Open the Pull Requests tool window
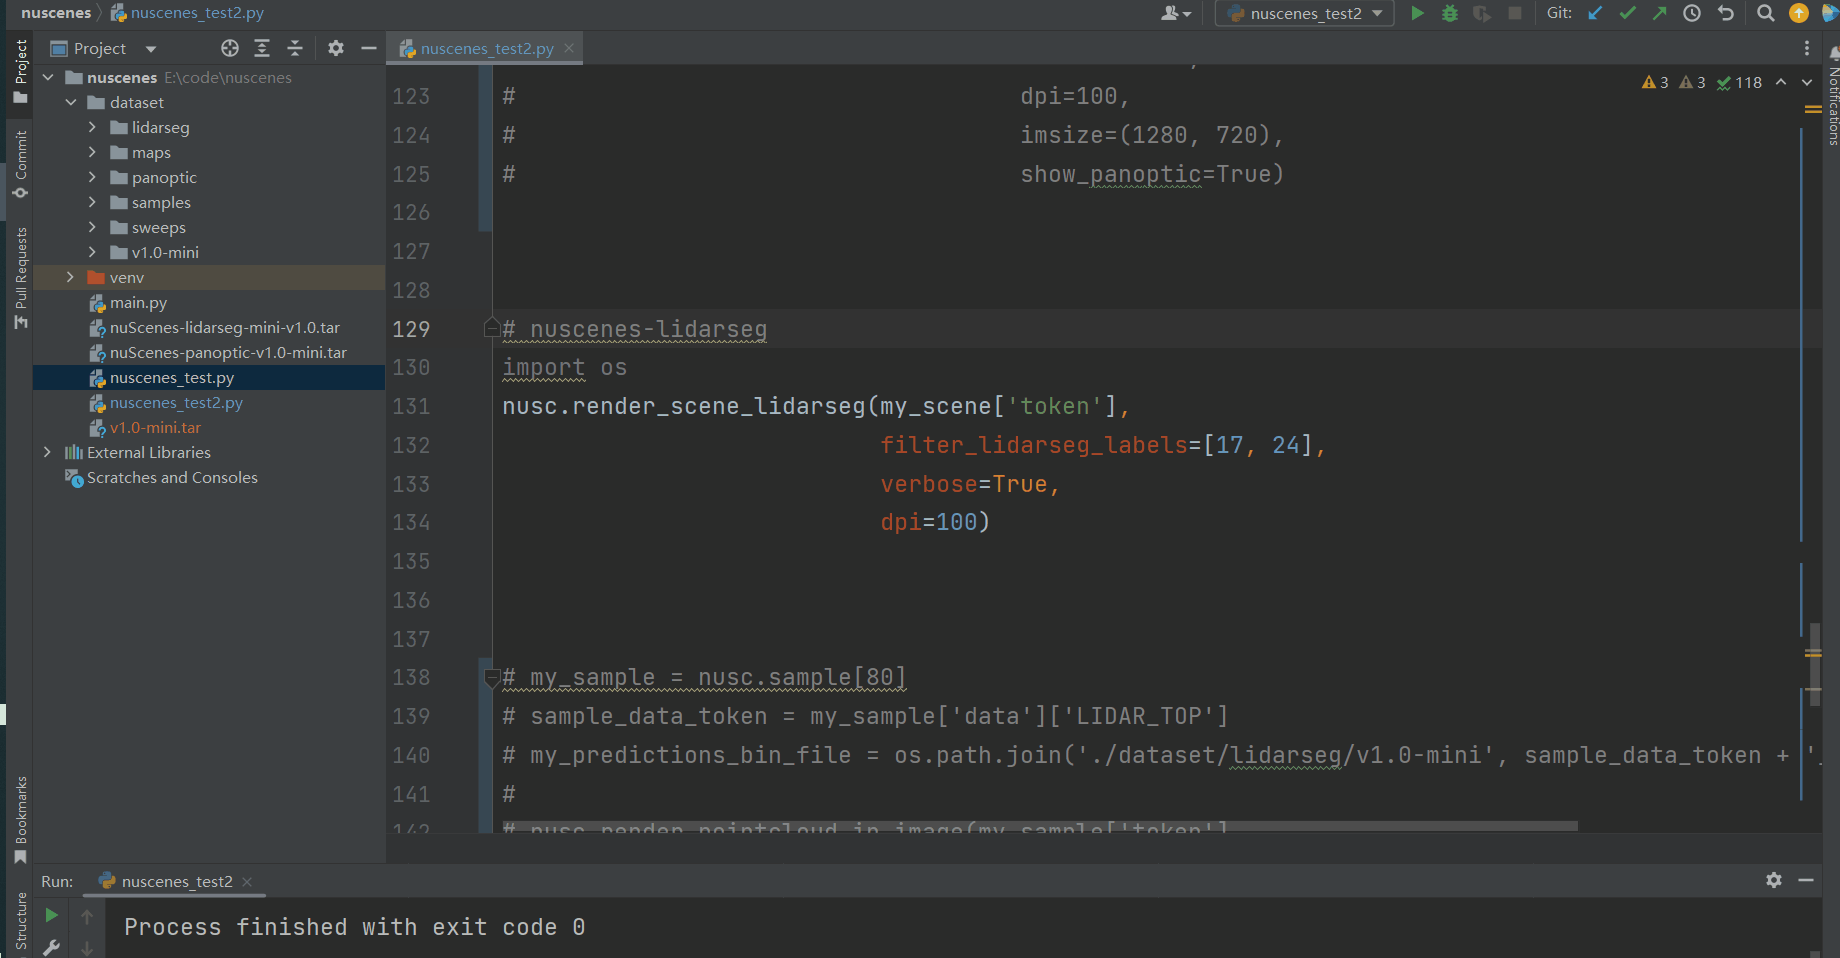This screenshot has height=958, width=1840. pyautogui.click(x=20, y=278)
